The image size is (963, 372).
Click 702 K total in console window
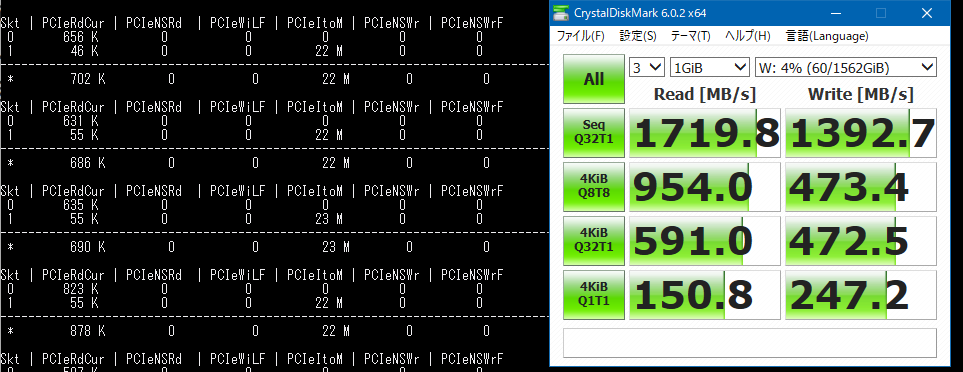pos(88,79)
